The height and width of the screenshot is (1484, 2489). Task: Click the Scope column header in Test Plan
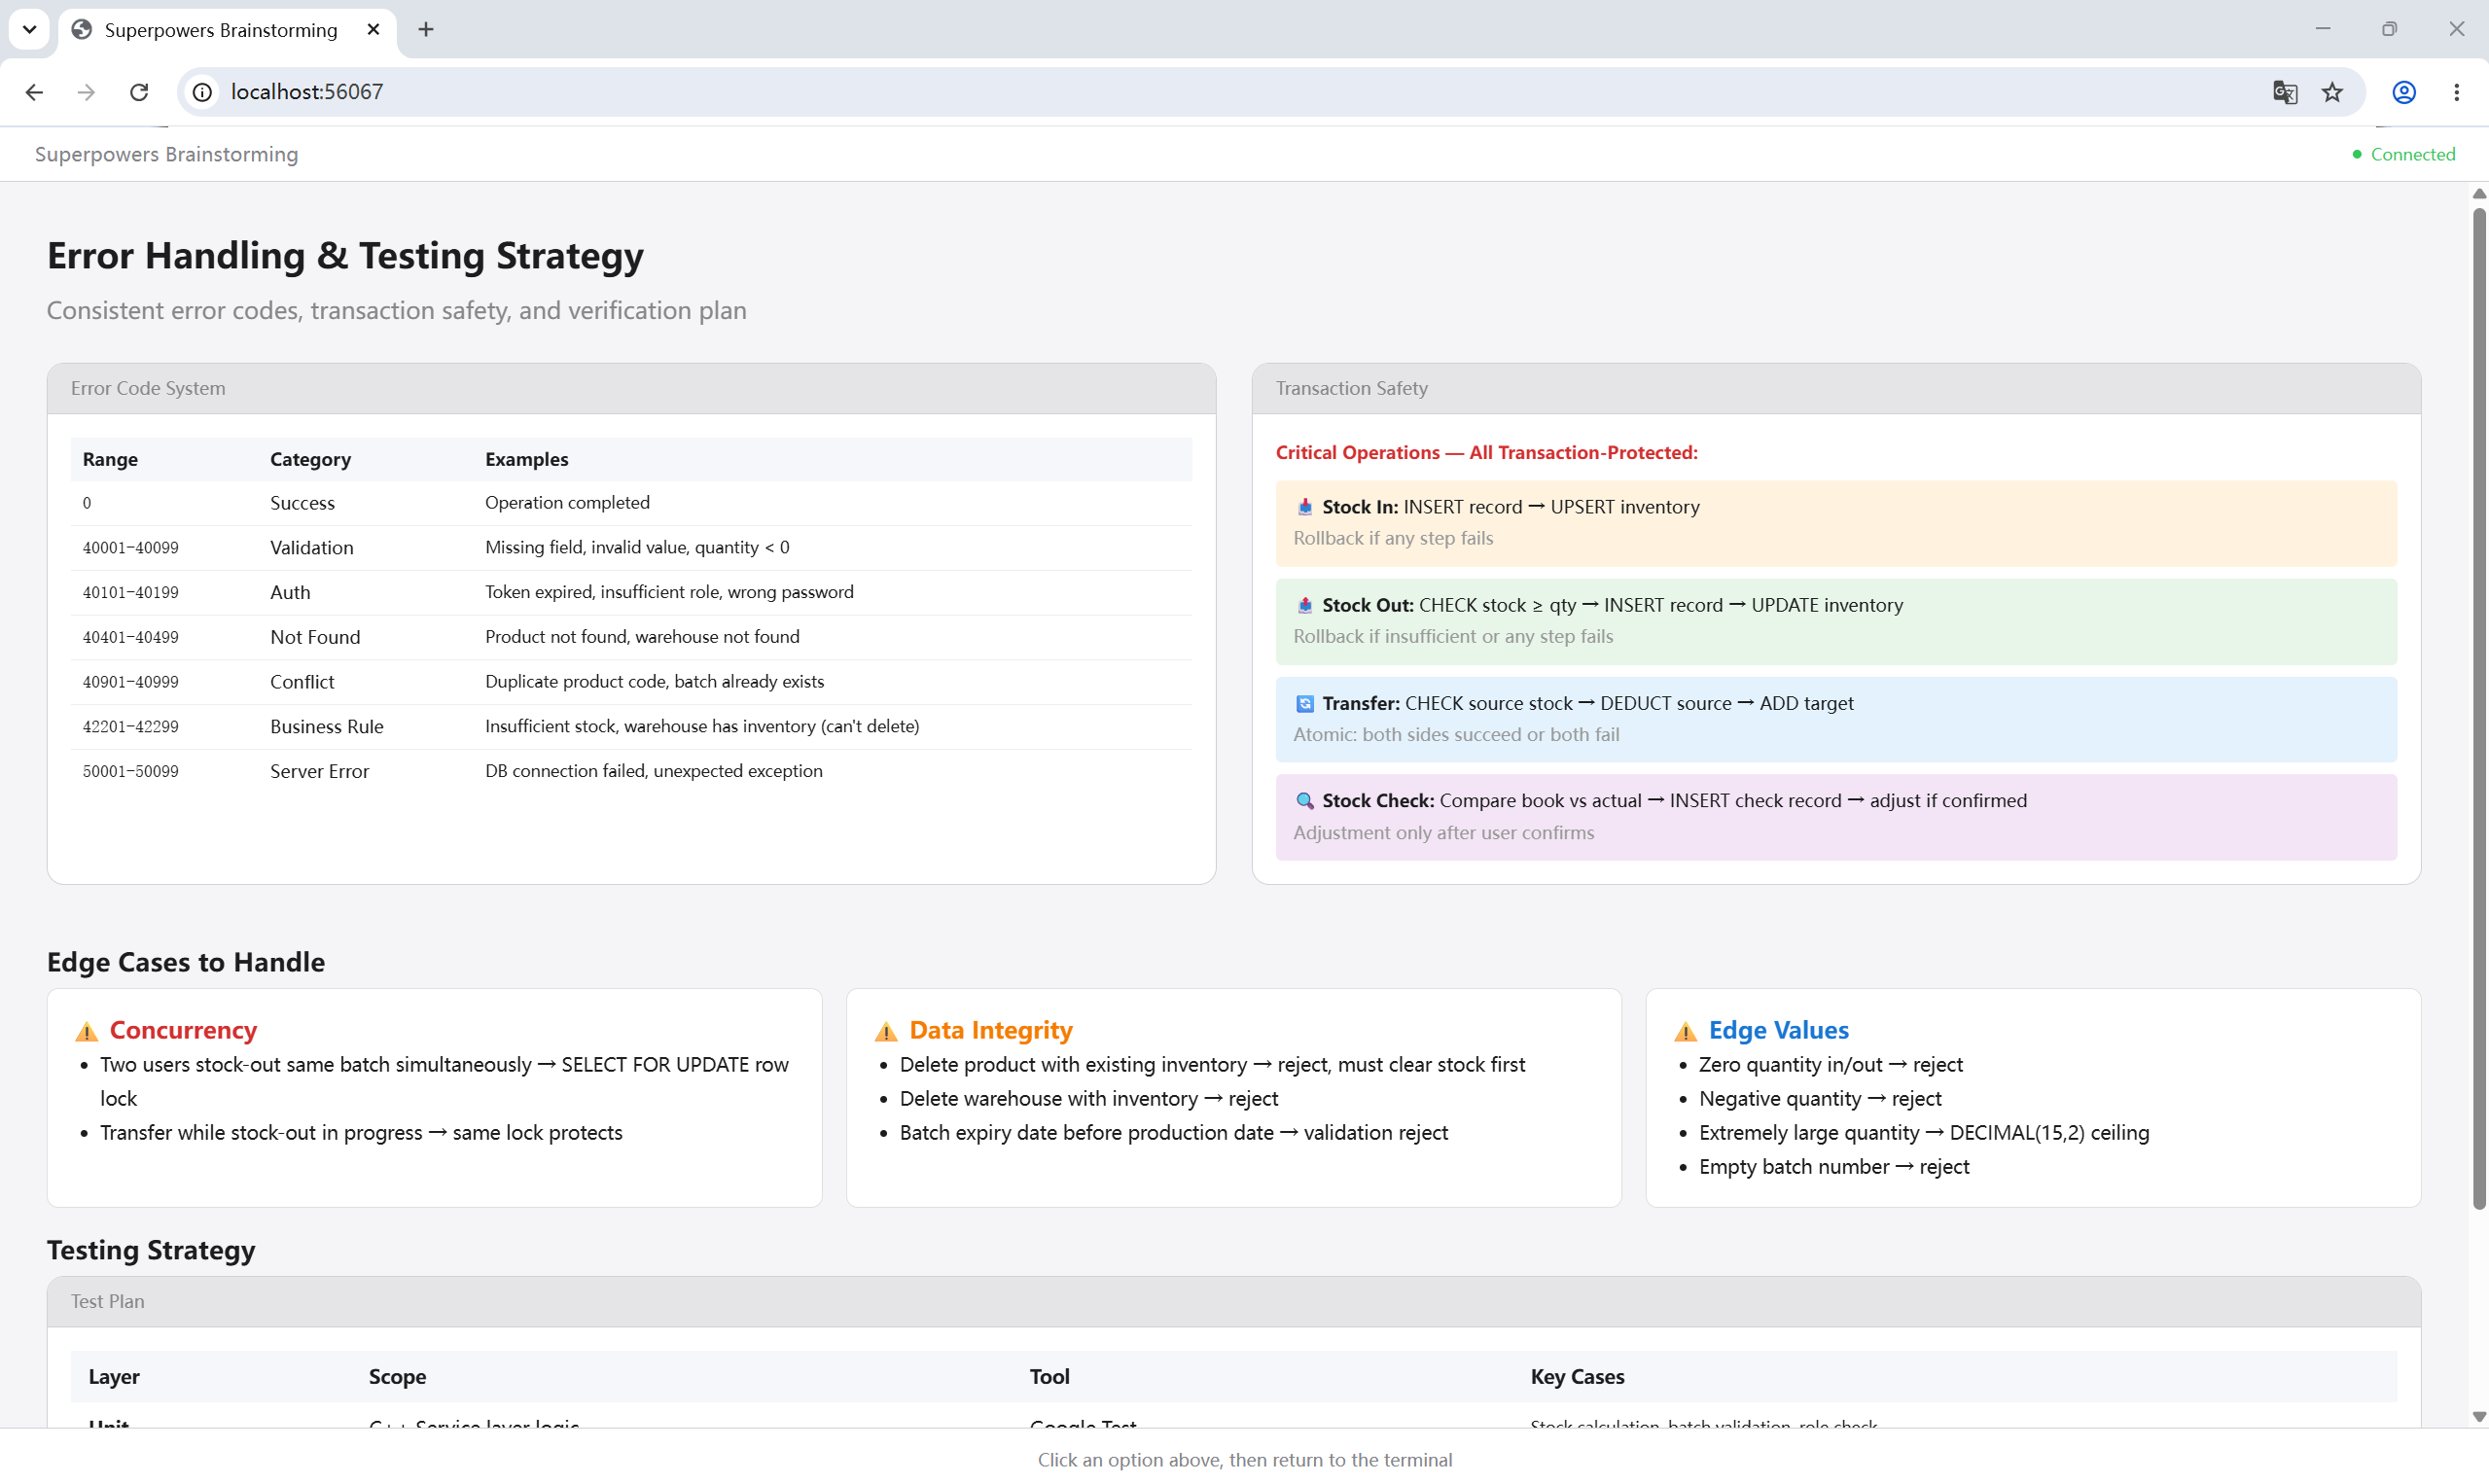click(397, 1377)
